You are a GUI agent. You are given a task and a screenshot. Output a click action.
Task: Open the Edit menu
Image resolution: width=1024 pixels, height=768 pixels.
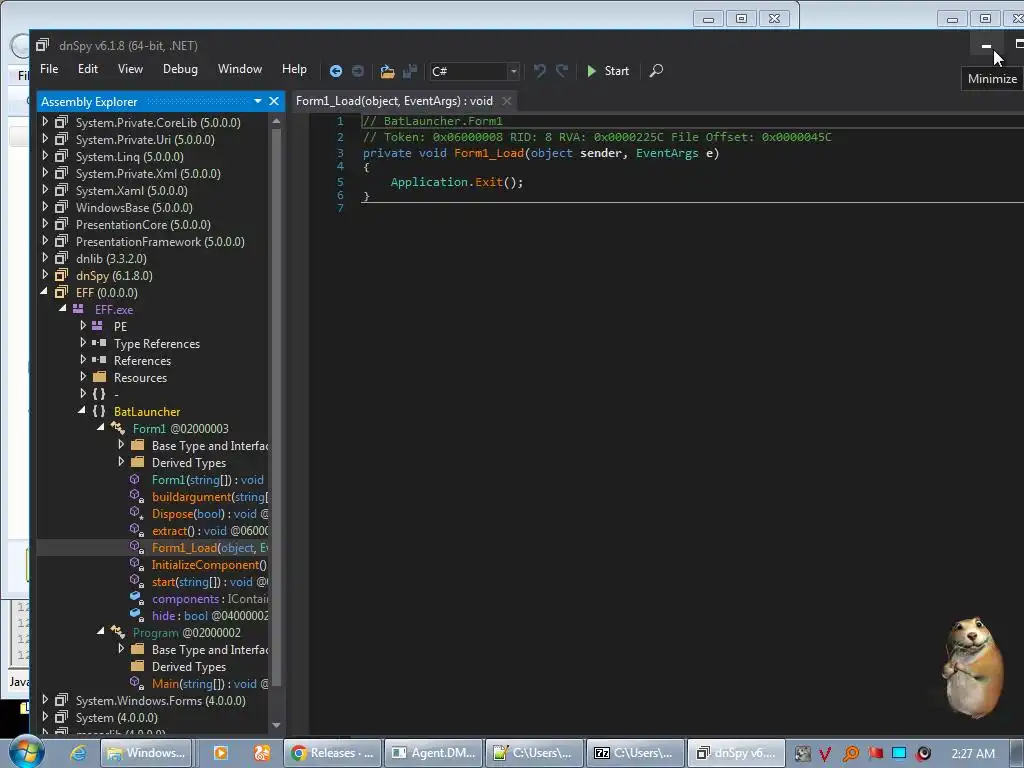click(x=88, y=69)
